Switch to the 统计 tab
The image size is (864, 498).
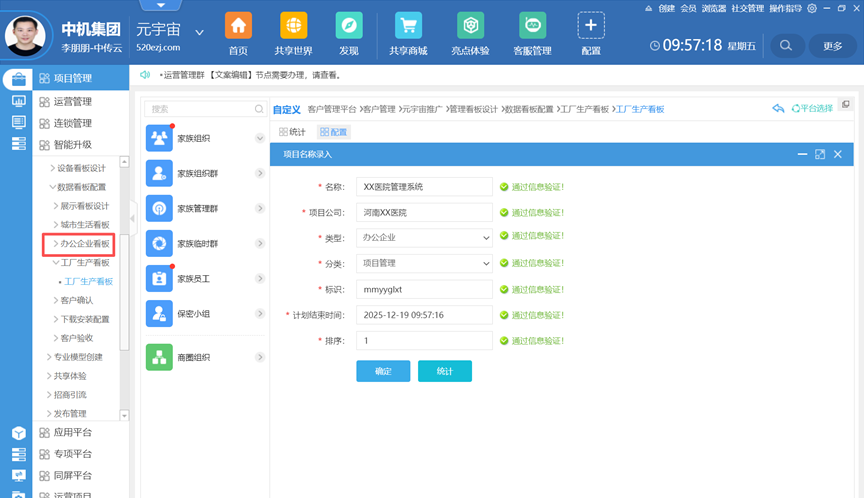click(x=292, y=132)
